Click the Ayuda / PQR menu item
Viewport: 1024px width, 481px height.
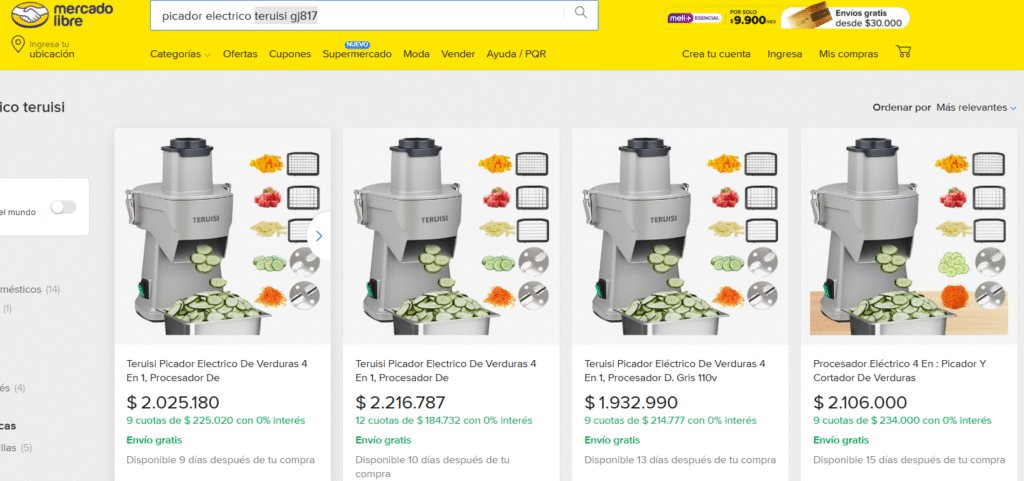click(x=516, y=54)
